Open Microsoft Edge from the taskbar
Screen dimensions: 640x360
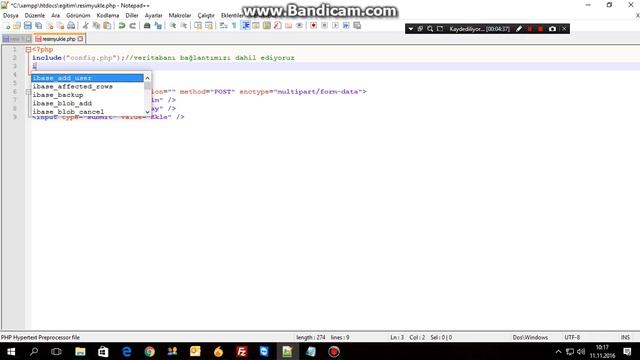click(x=127, y=351)
